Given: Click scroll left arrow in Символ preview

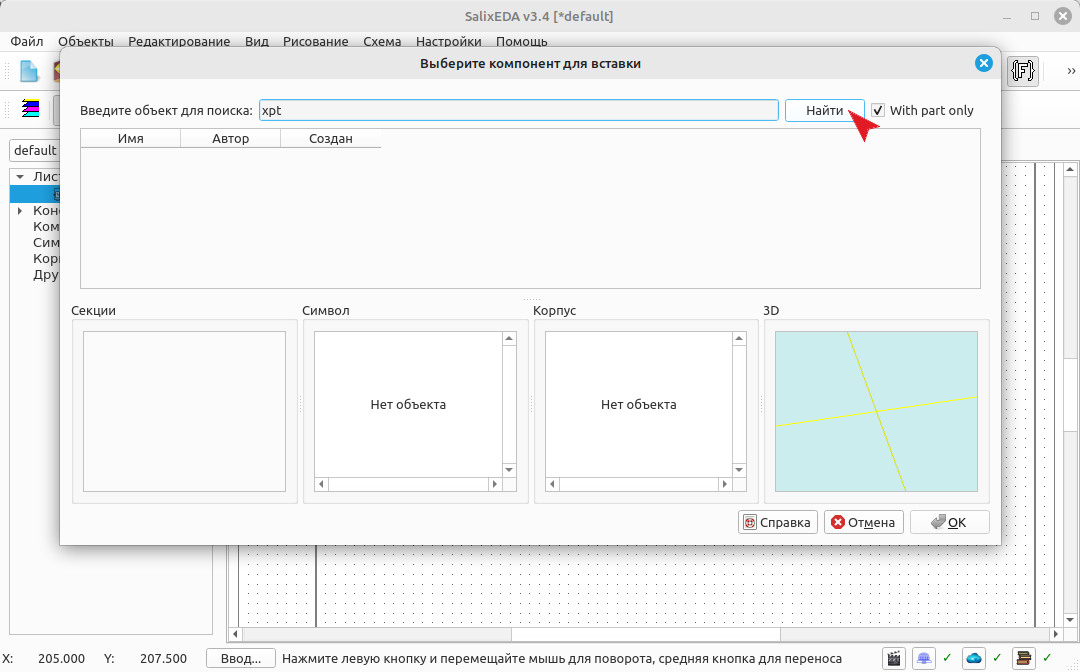Looking at the screenshot, I should pyautogui.click(x=322, y=485).
